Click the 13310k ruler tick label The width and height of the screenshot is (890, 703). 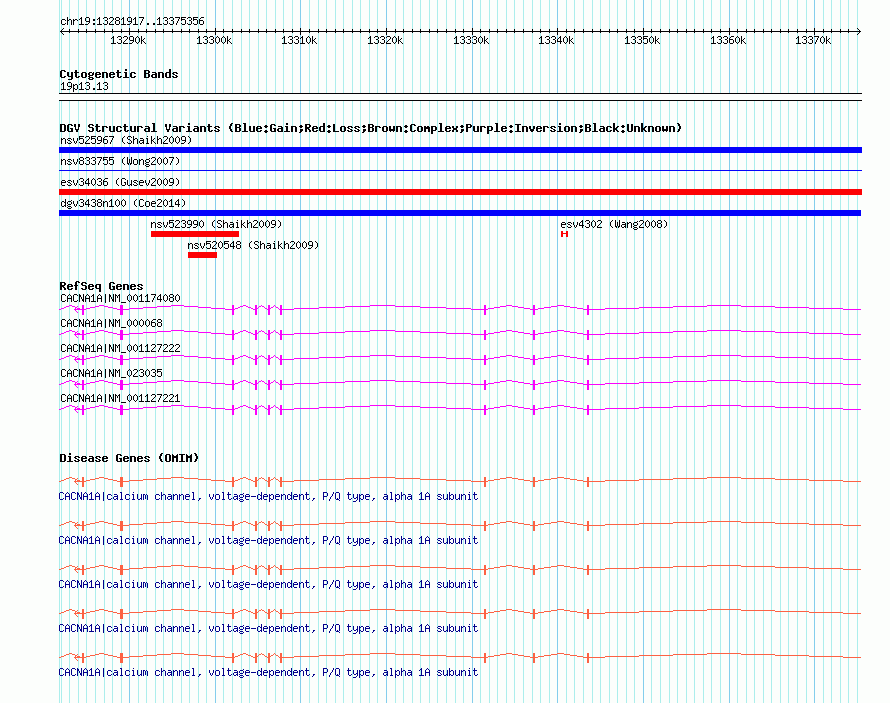pyautogui.click(x=299, y=40)
